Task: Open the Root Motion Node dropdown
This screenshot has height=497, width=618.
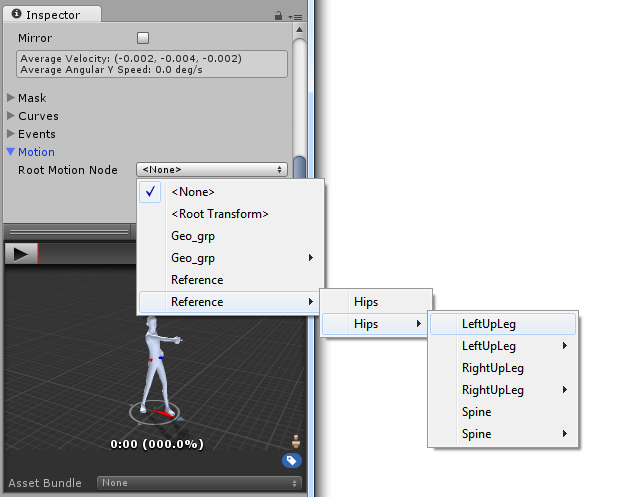Action: [x=212, y=170]
